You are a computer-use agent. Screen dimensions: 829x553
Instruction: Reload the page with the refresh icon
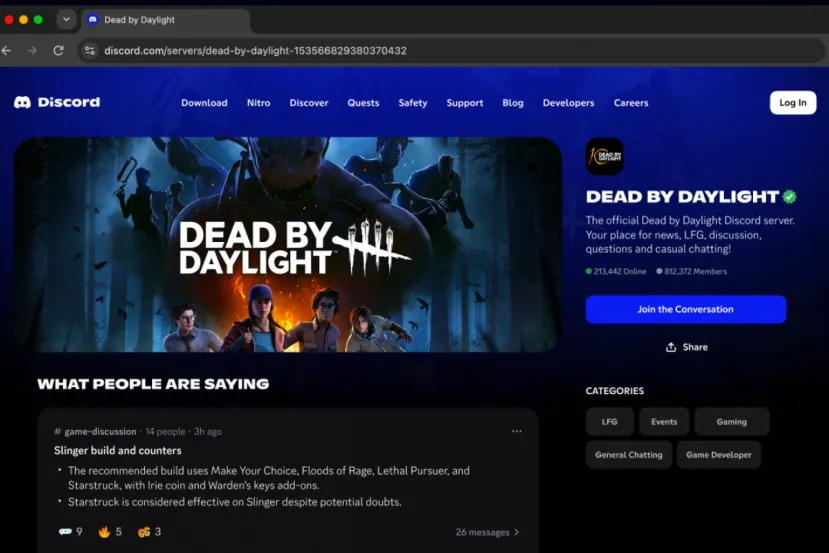tap(59, 51)
